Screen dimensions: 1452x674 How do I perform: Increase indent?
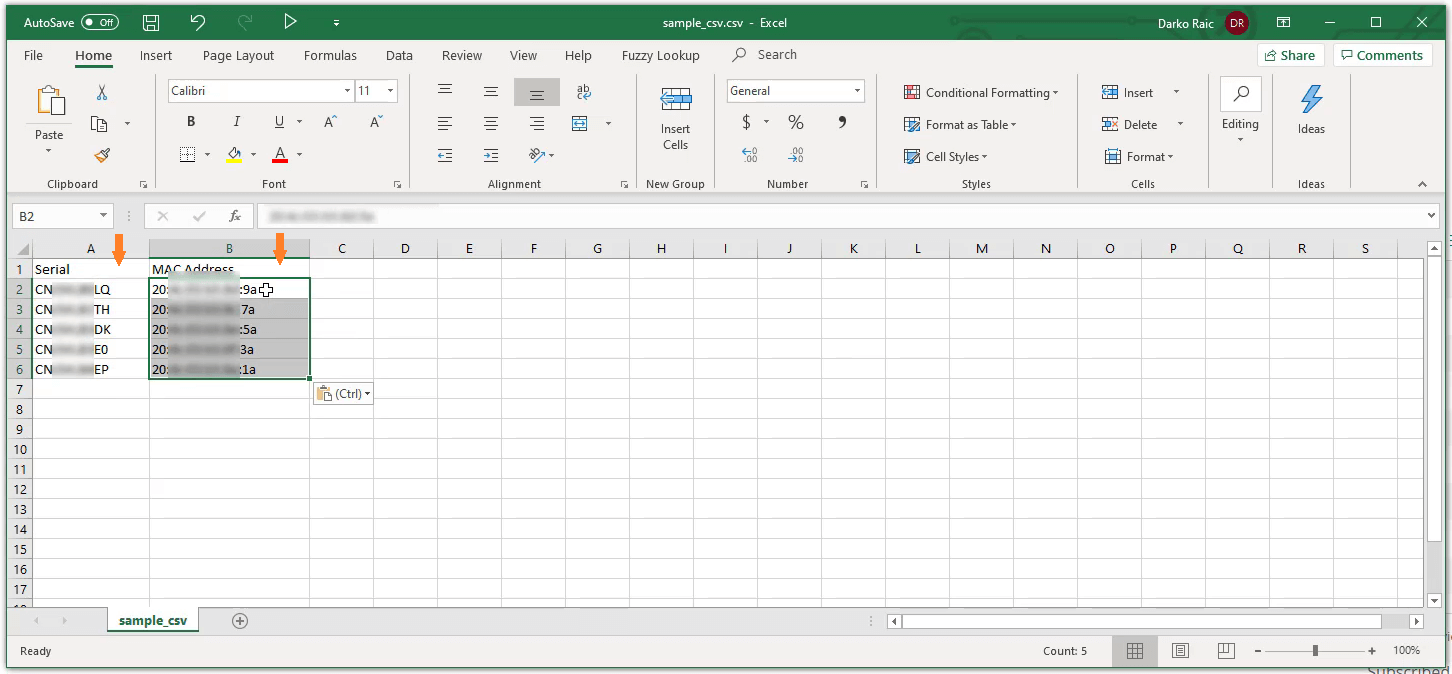[491, 155]
